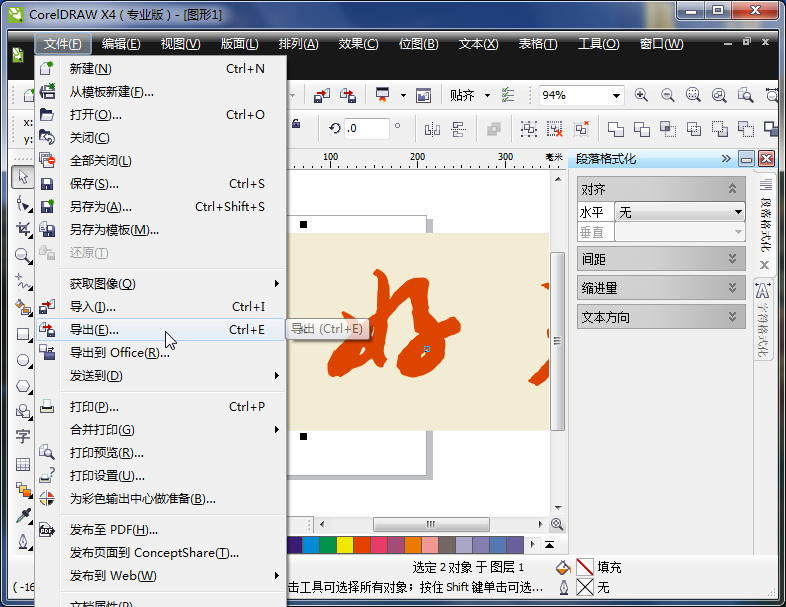Click the mirror horizontally icon
The height and width of the screenshot is (607, 786).
tap(432, 129)
